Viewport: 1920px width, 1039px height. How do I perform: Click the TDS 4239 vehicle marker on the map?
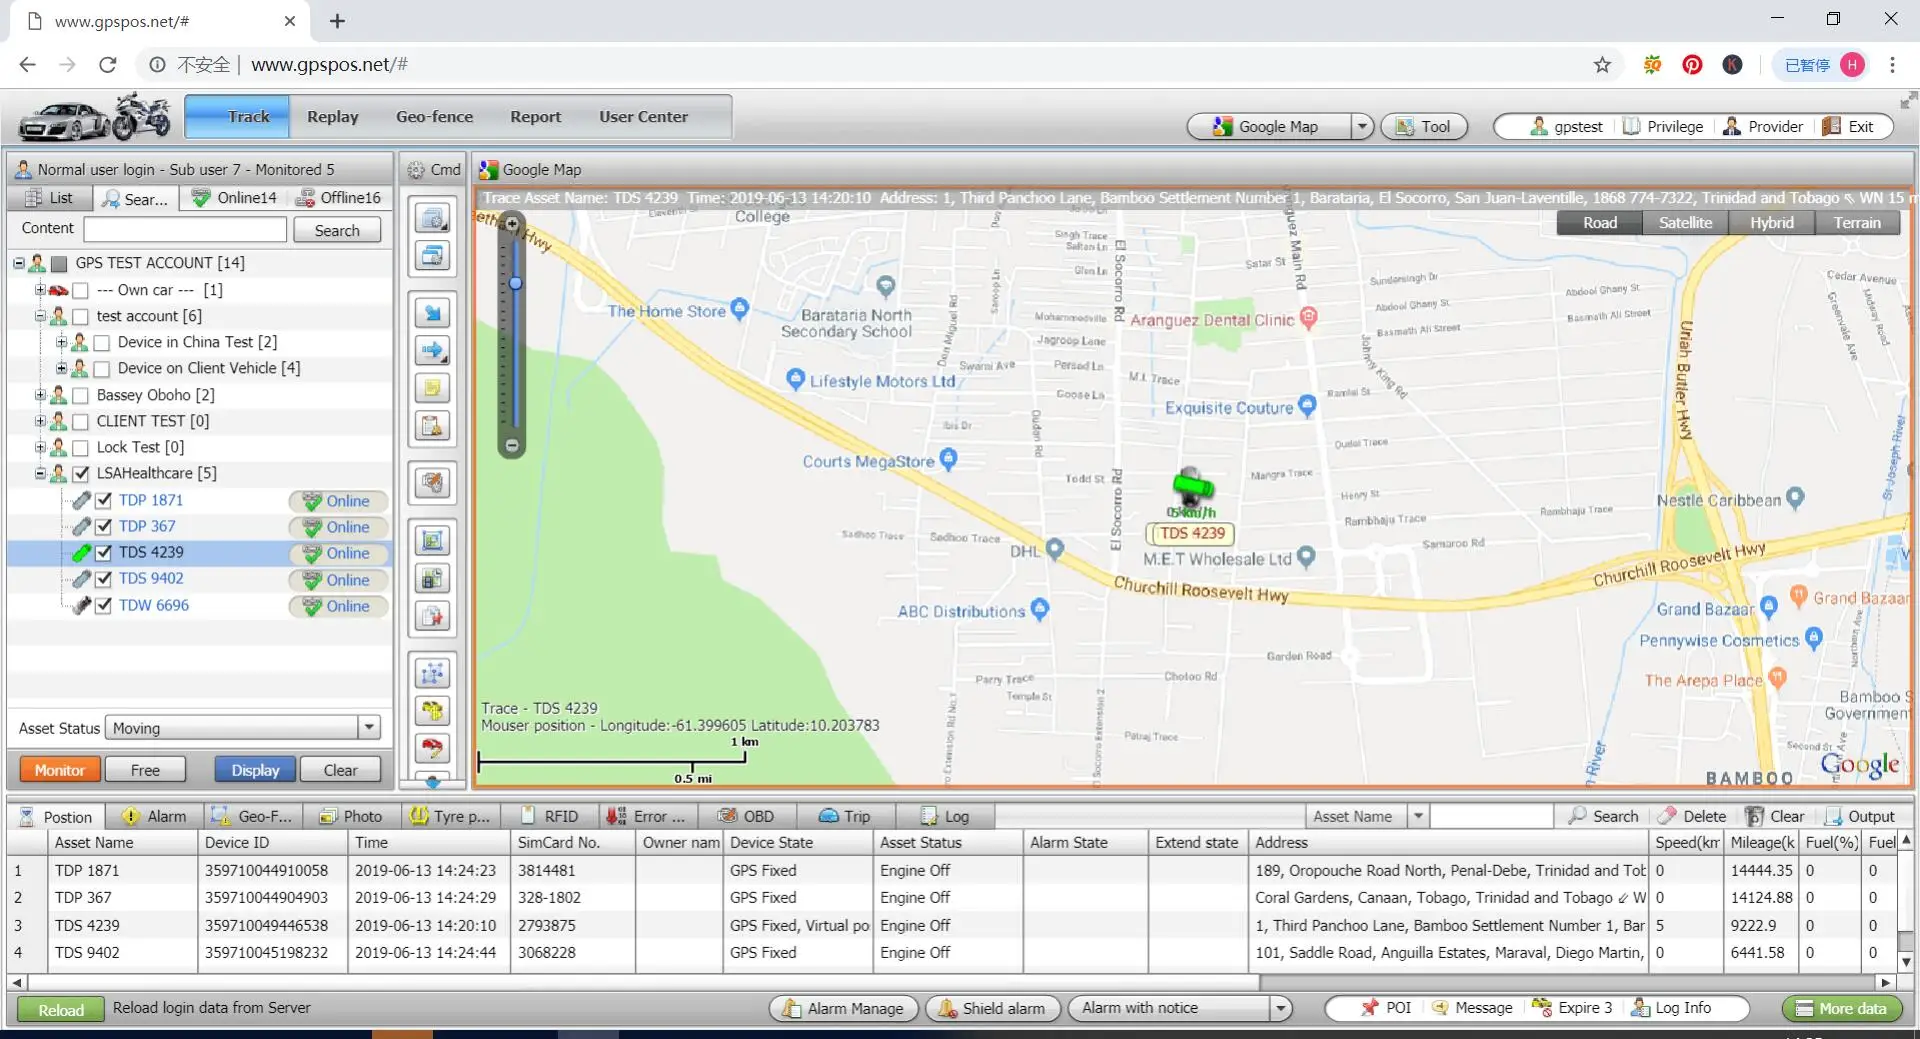click(x=1192, y=487)
